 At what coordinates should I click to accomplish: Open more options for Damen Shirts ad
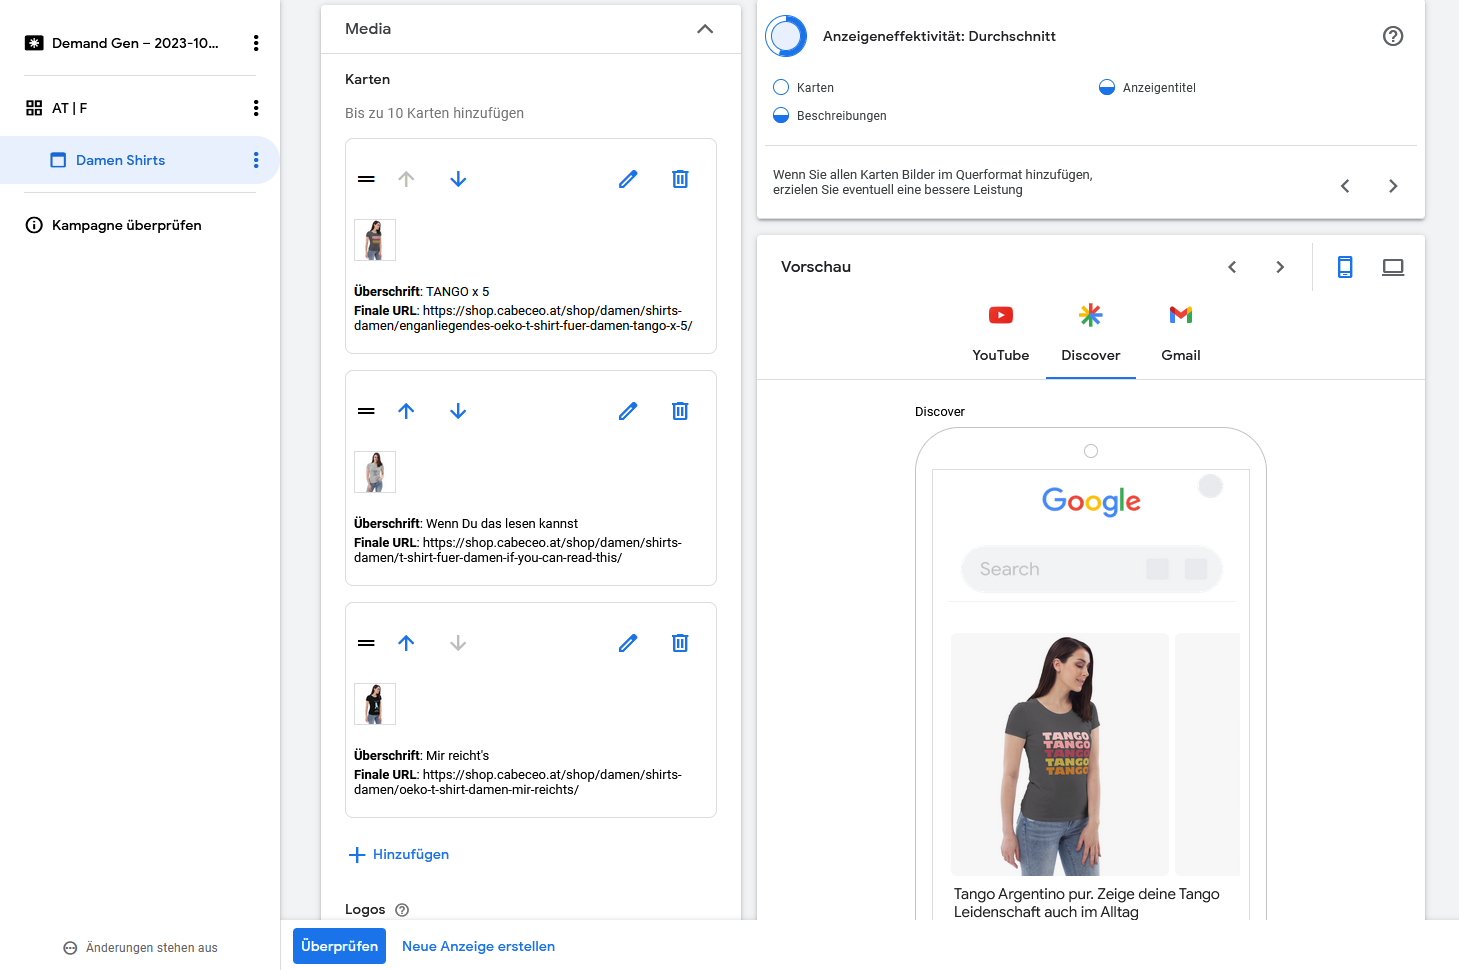coord(256,160)
